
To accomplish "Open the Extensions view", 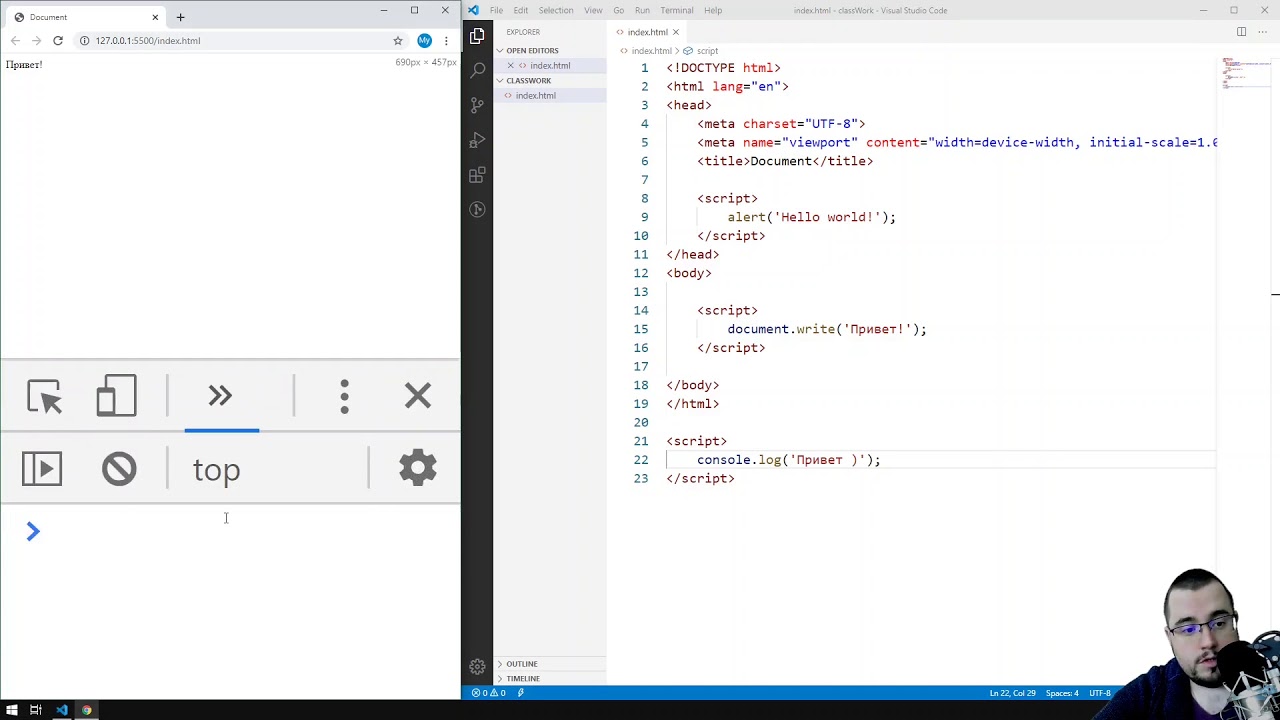I will coord(477,175).
